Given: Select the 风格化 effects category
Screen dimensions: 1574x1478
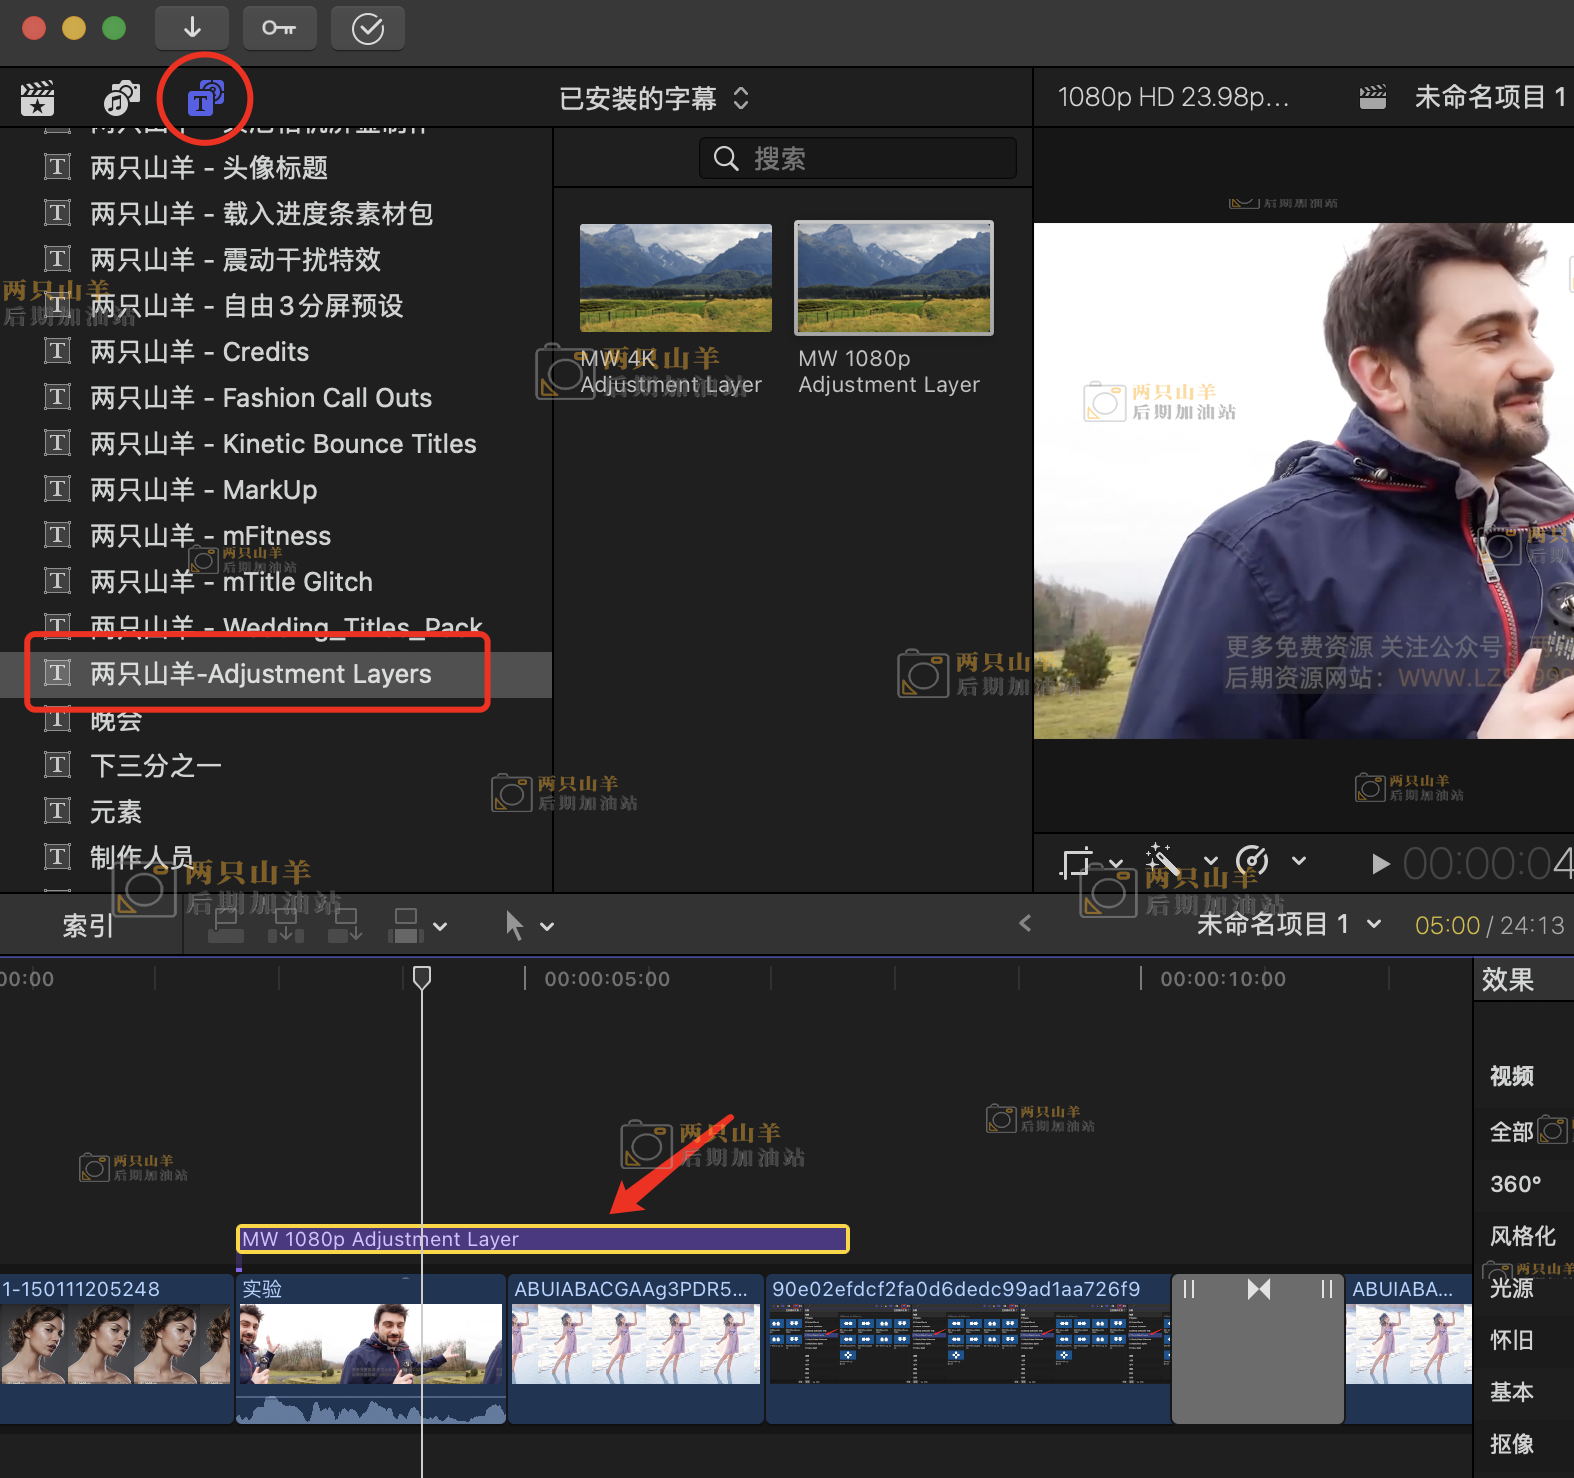Looking at the screenshot, I should point(1522,1236).
